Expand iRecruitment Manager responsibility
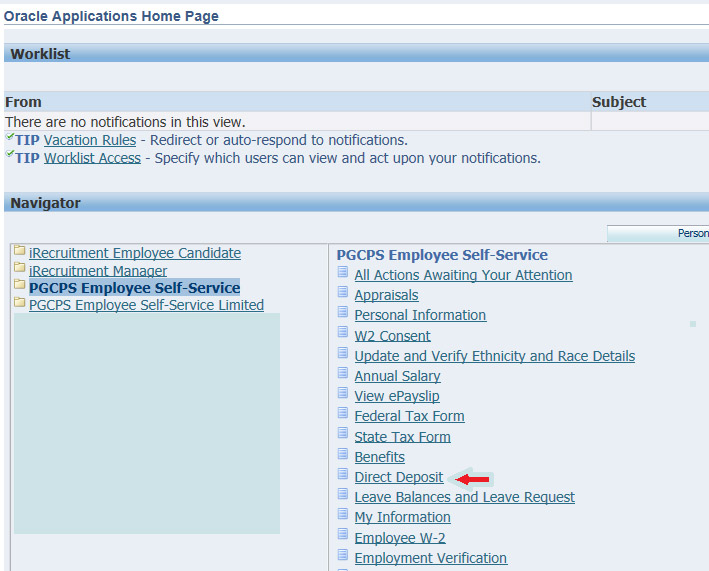Screen dimensions: 709x571 click(x=98, y=271)
